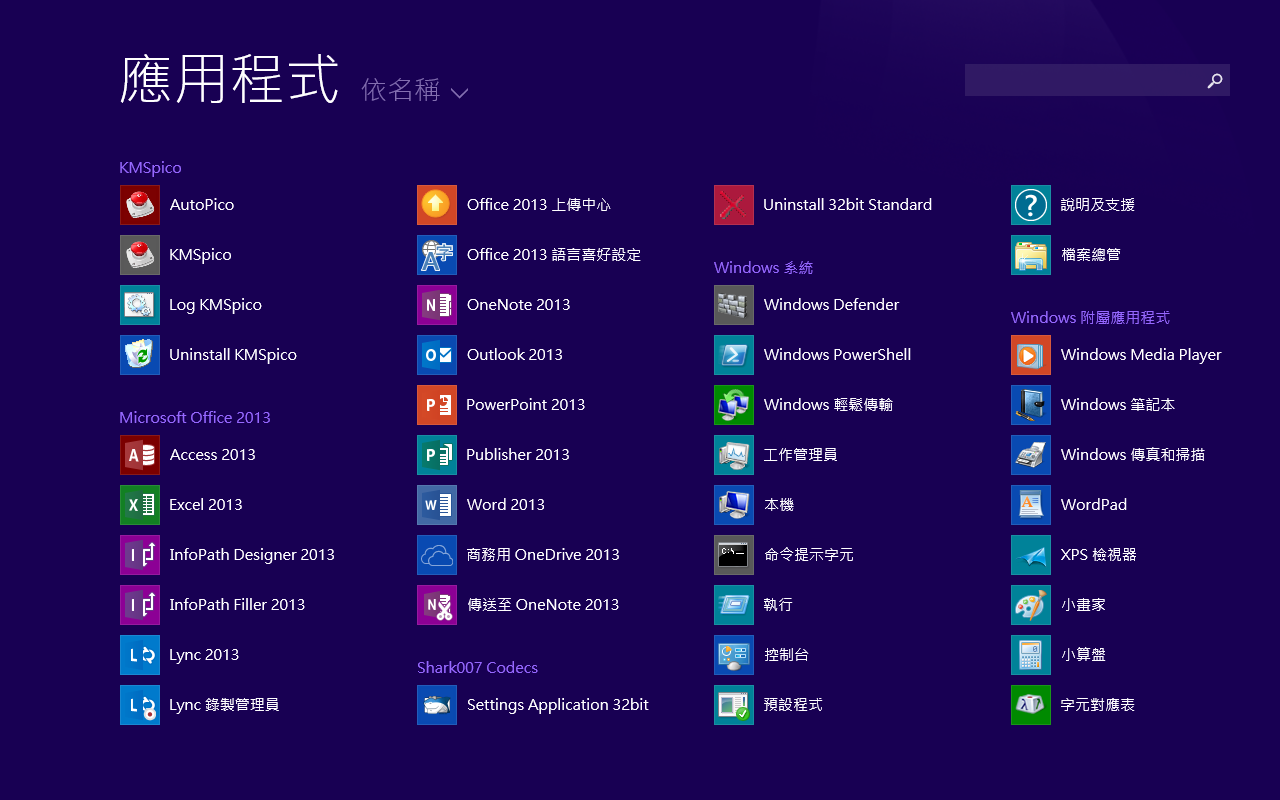Open 小算盤 calculator icon

pyautogui.click(x=1031, y=655)
